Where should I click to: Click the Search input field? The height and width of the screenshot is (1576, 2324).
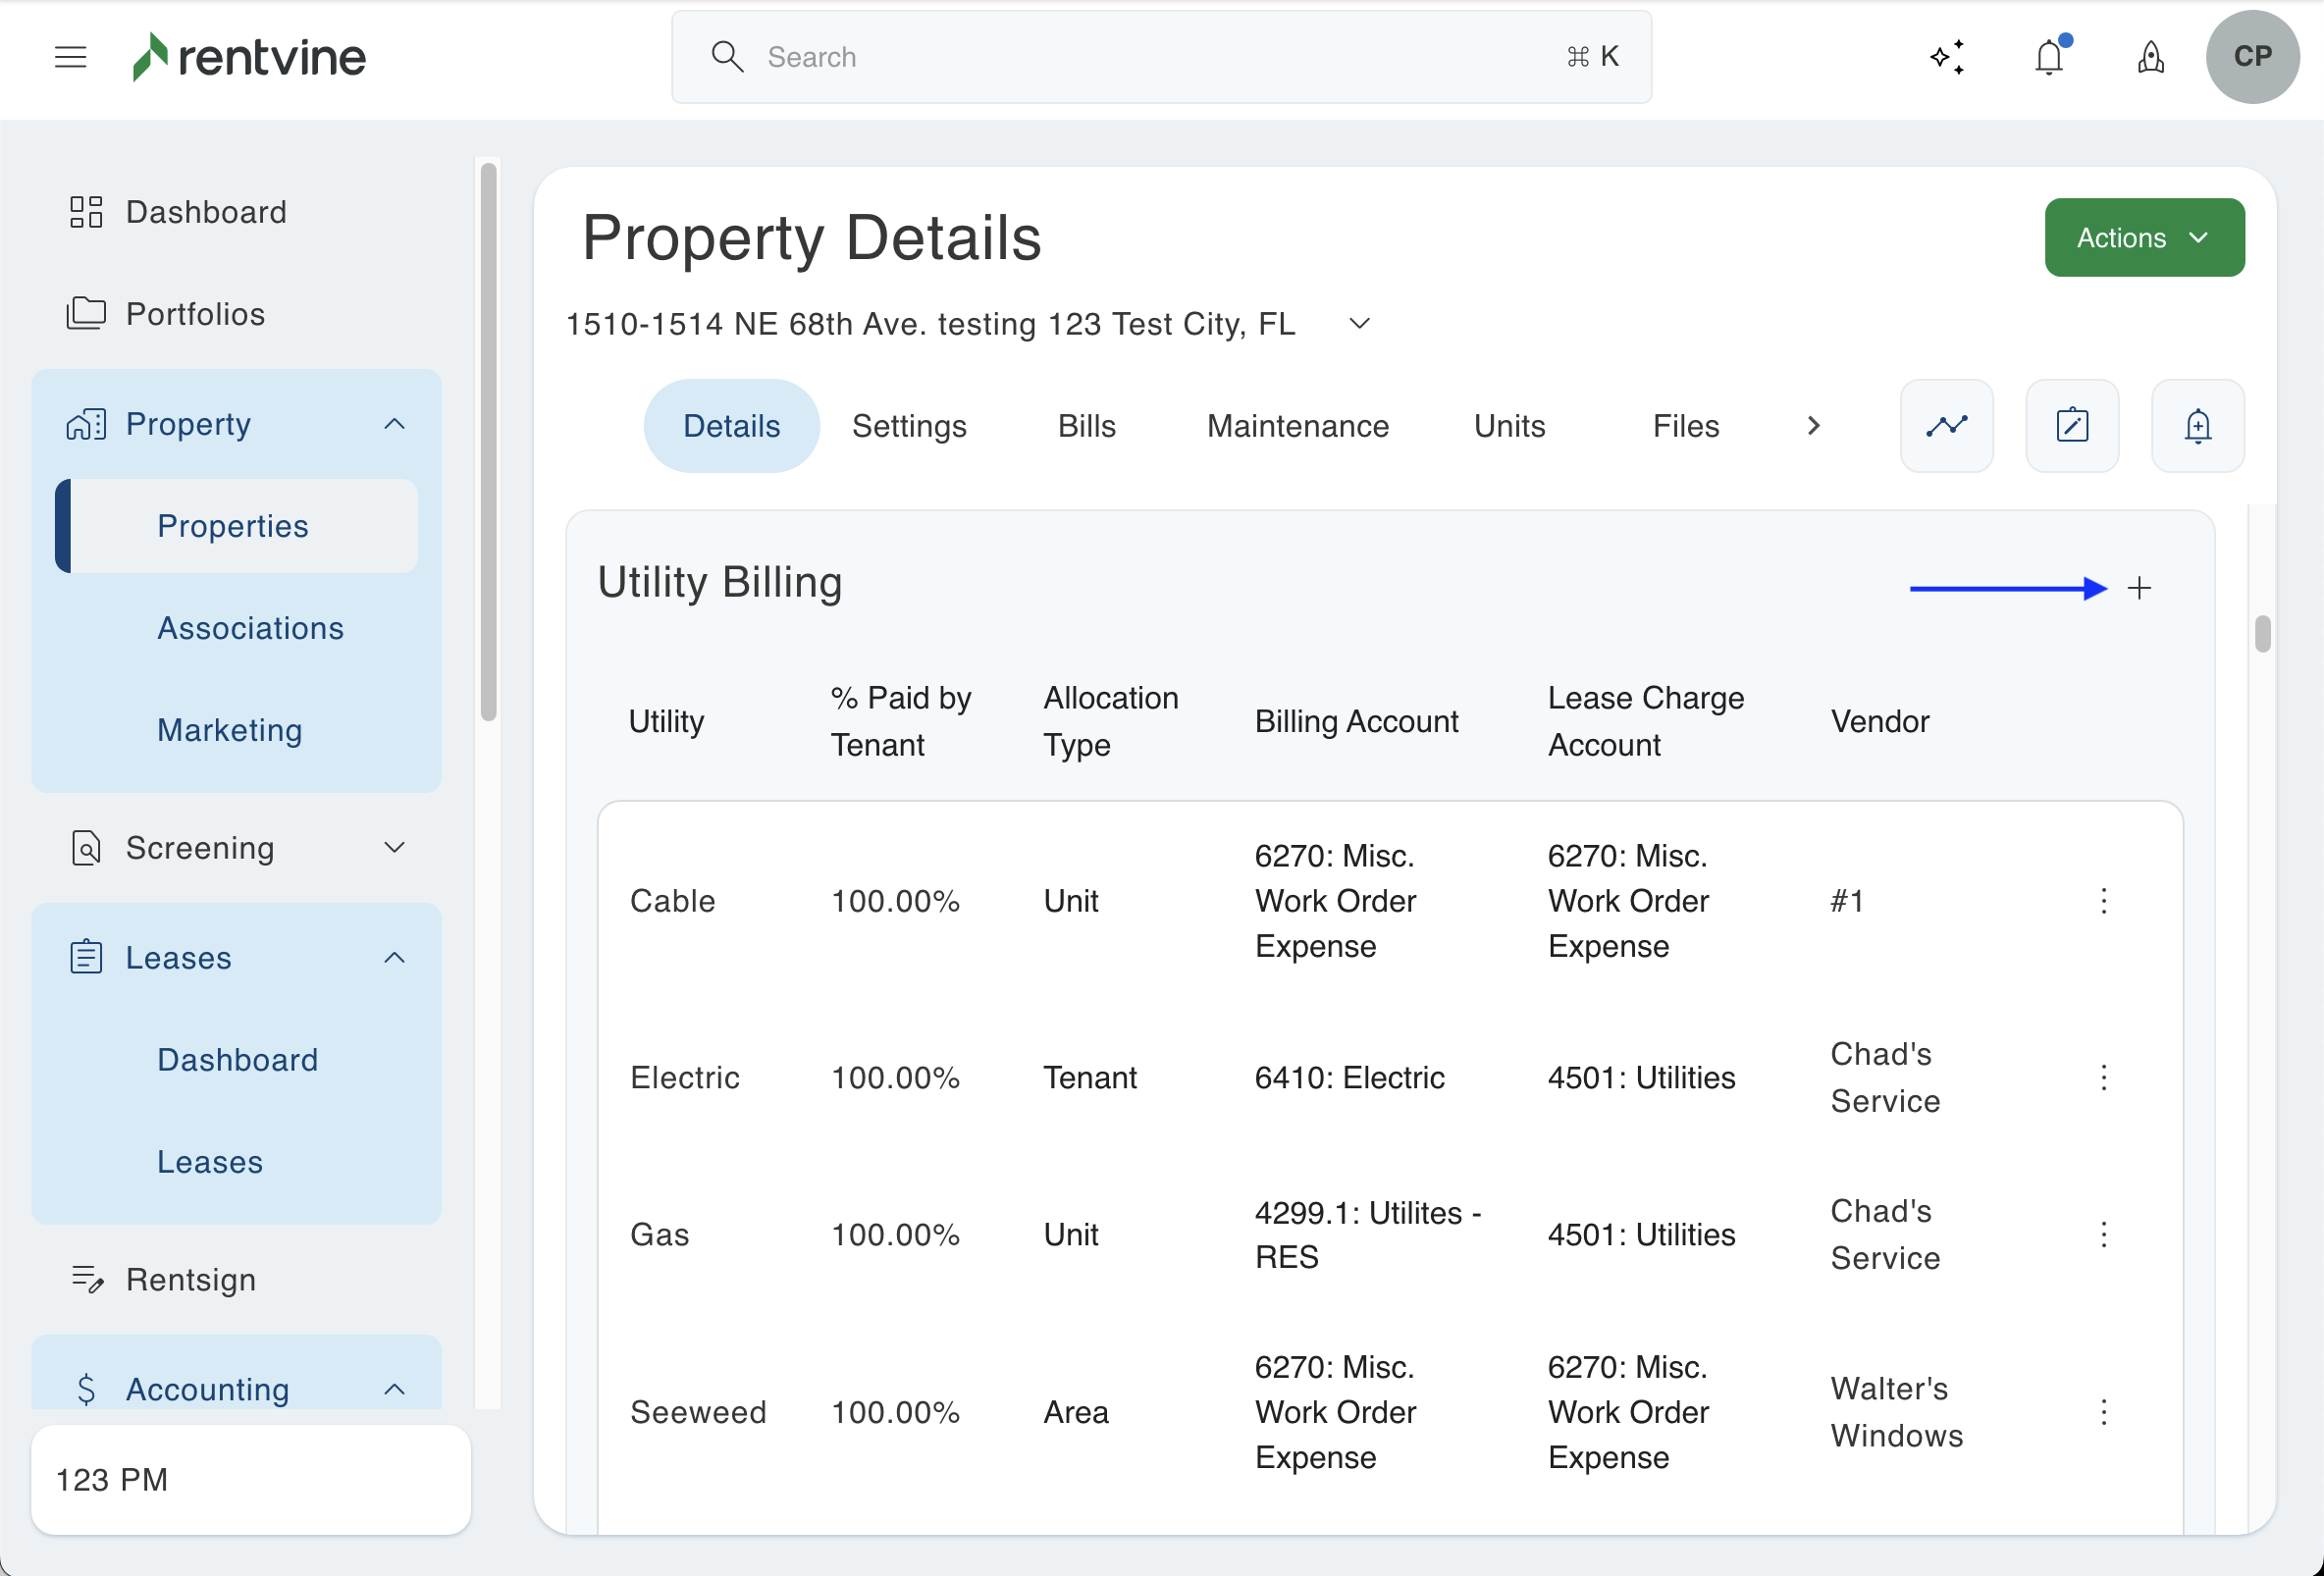1160,57
